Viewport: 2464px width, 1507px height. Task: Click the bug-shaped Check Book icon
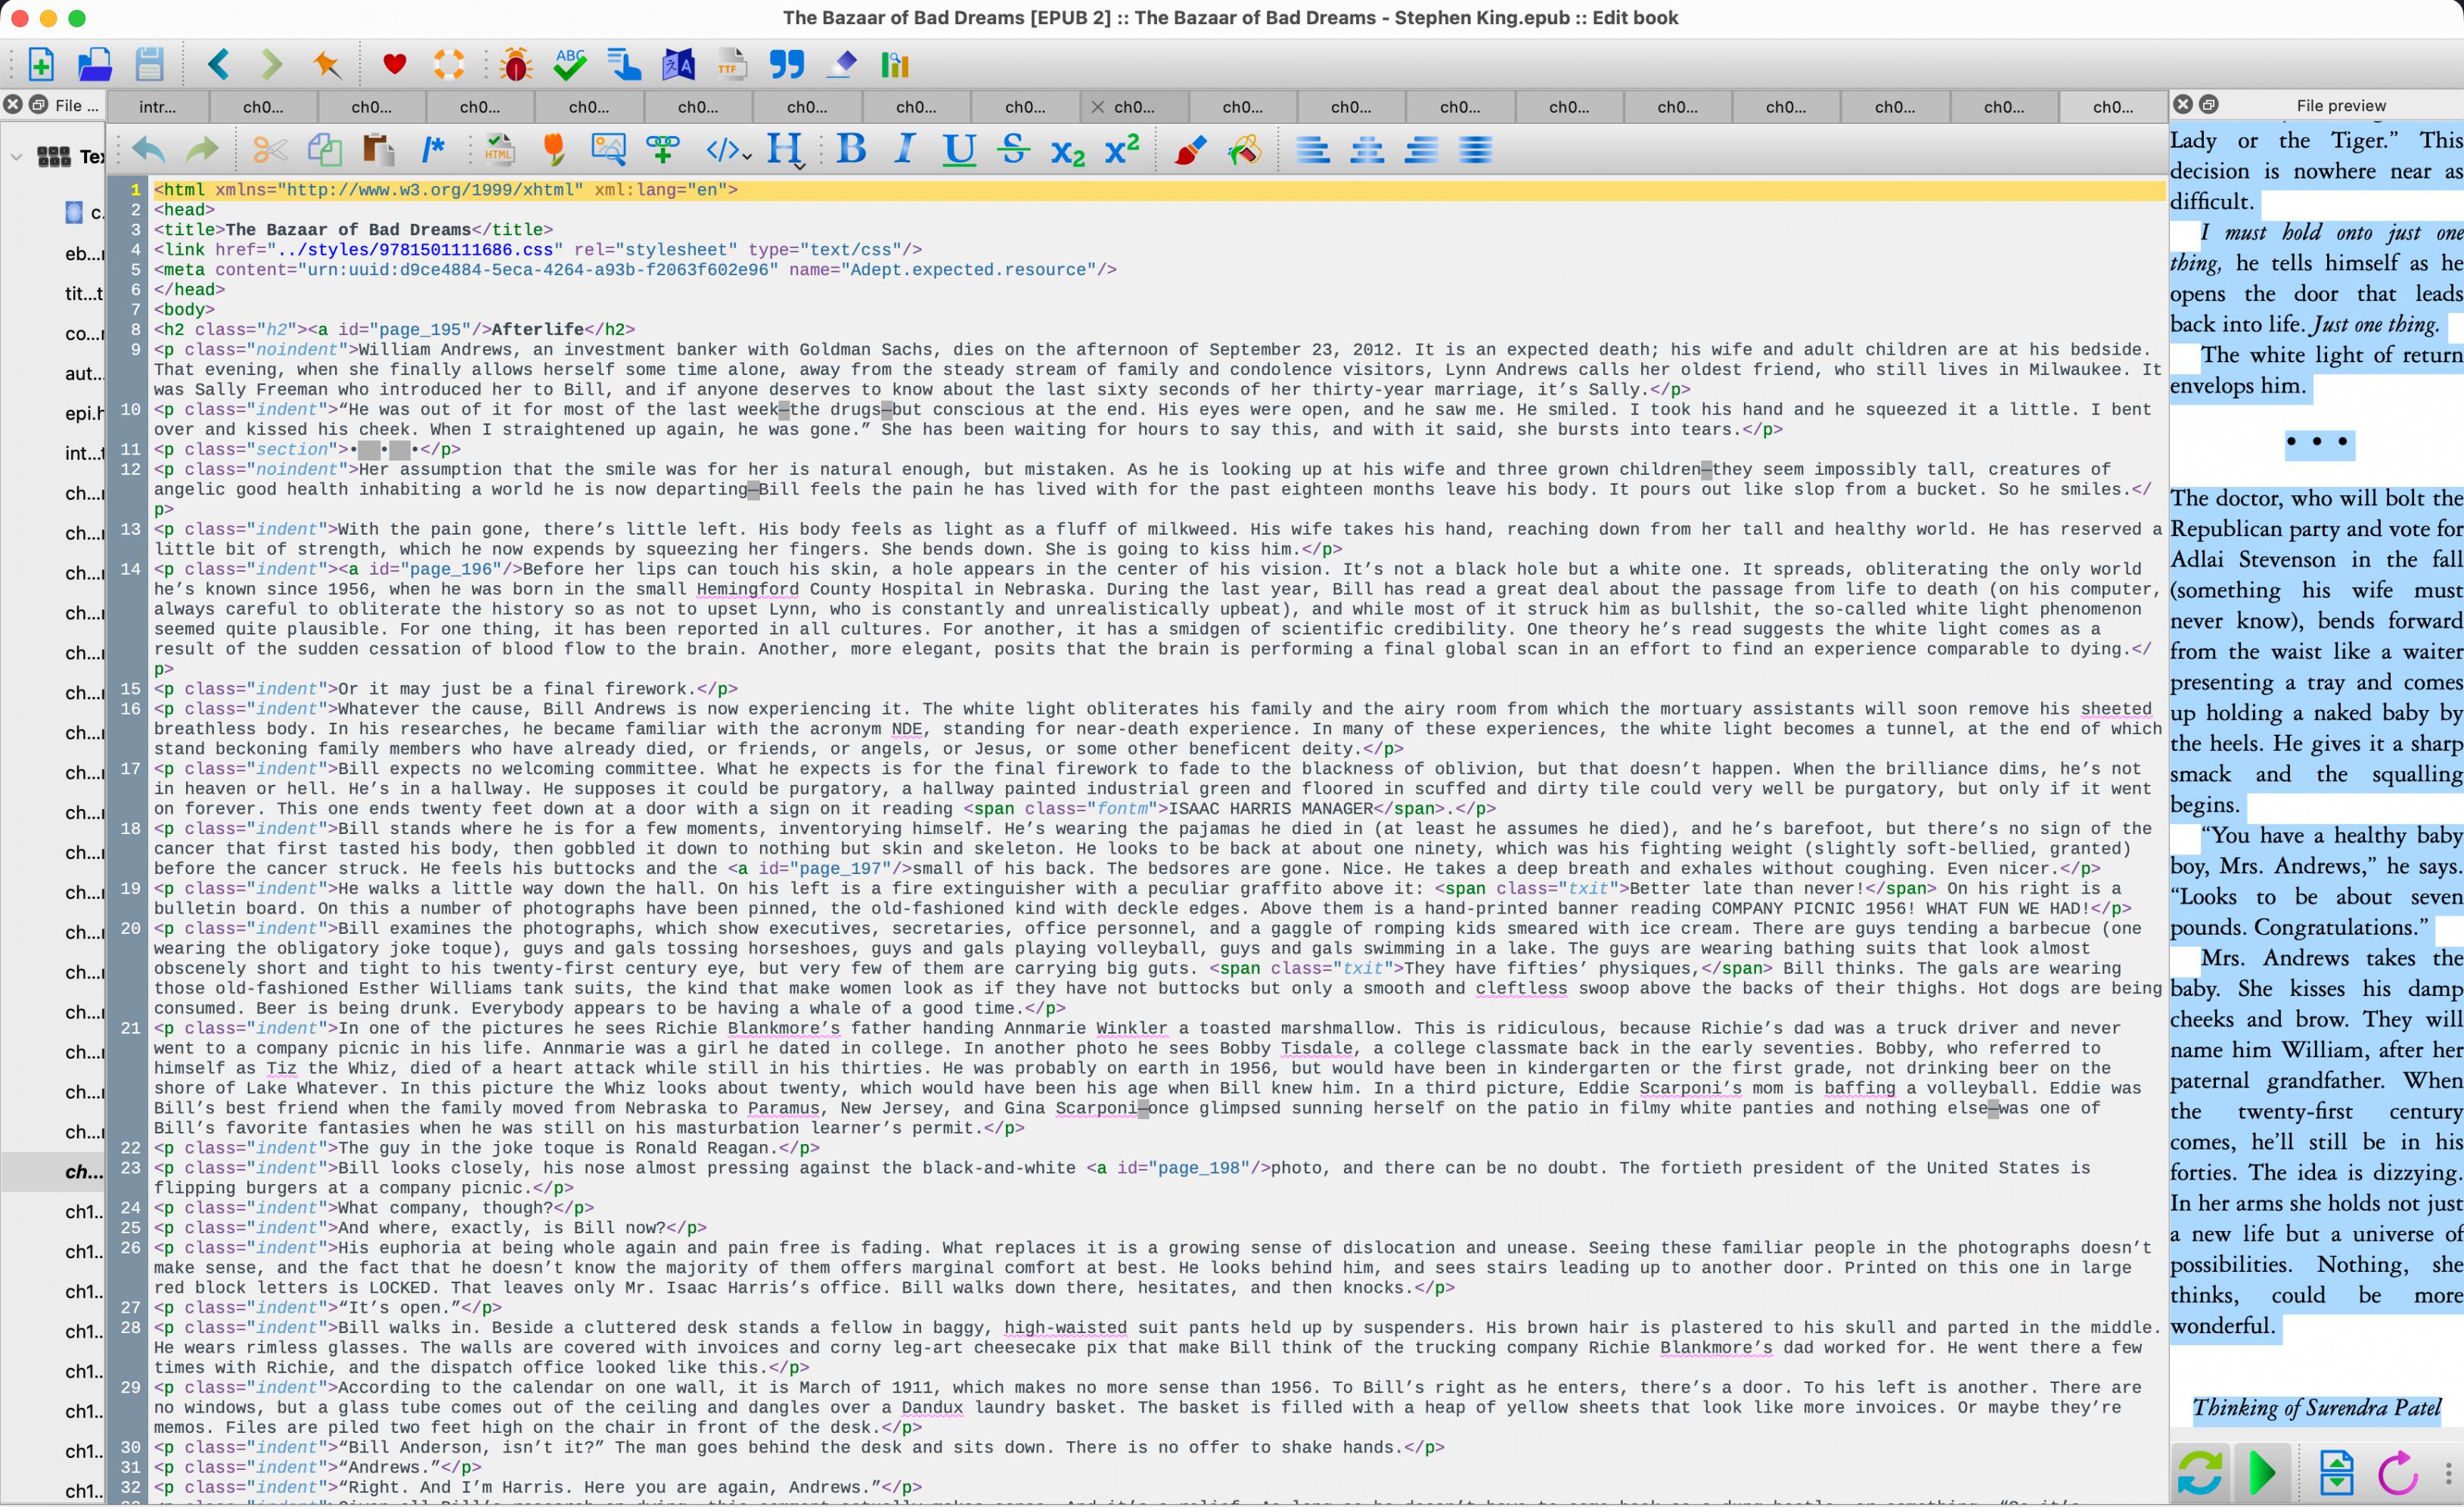516,65
